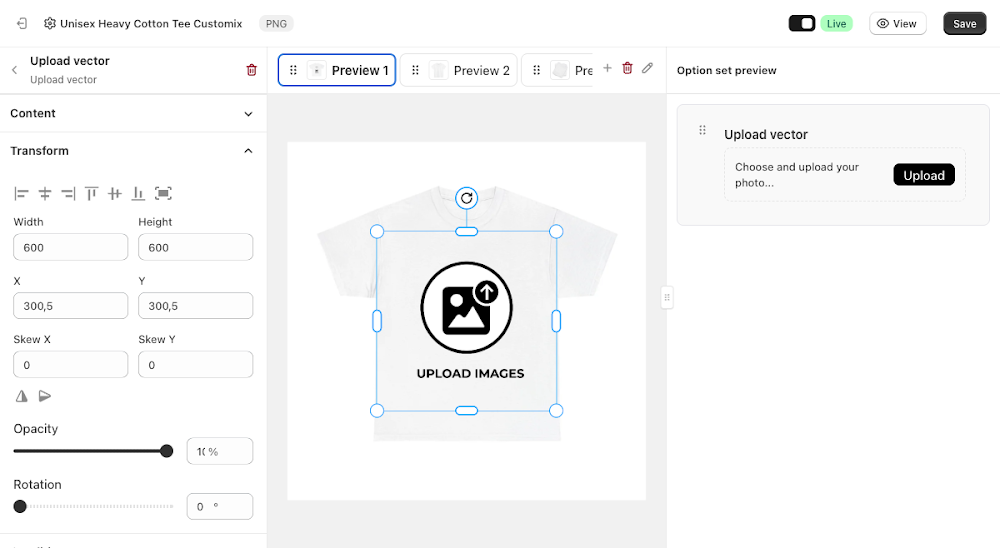1000x548 pixels.
Task: Click the PNG format badge
Action: 276,24
